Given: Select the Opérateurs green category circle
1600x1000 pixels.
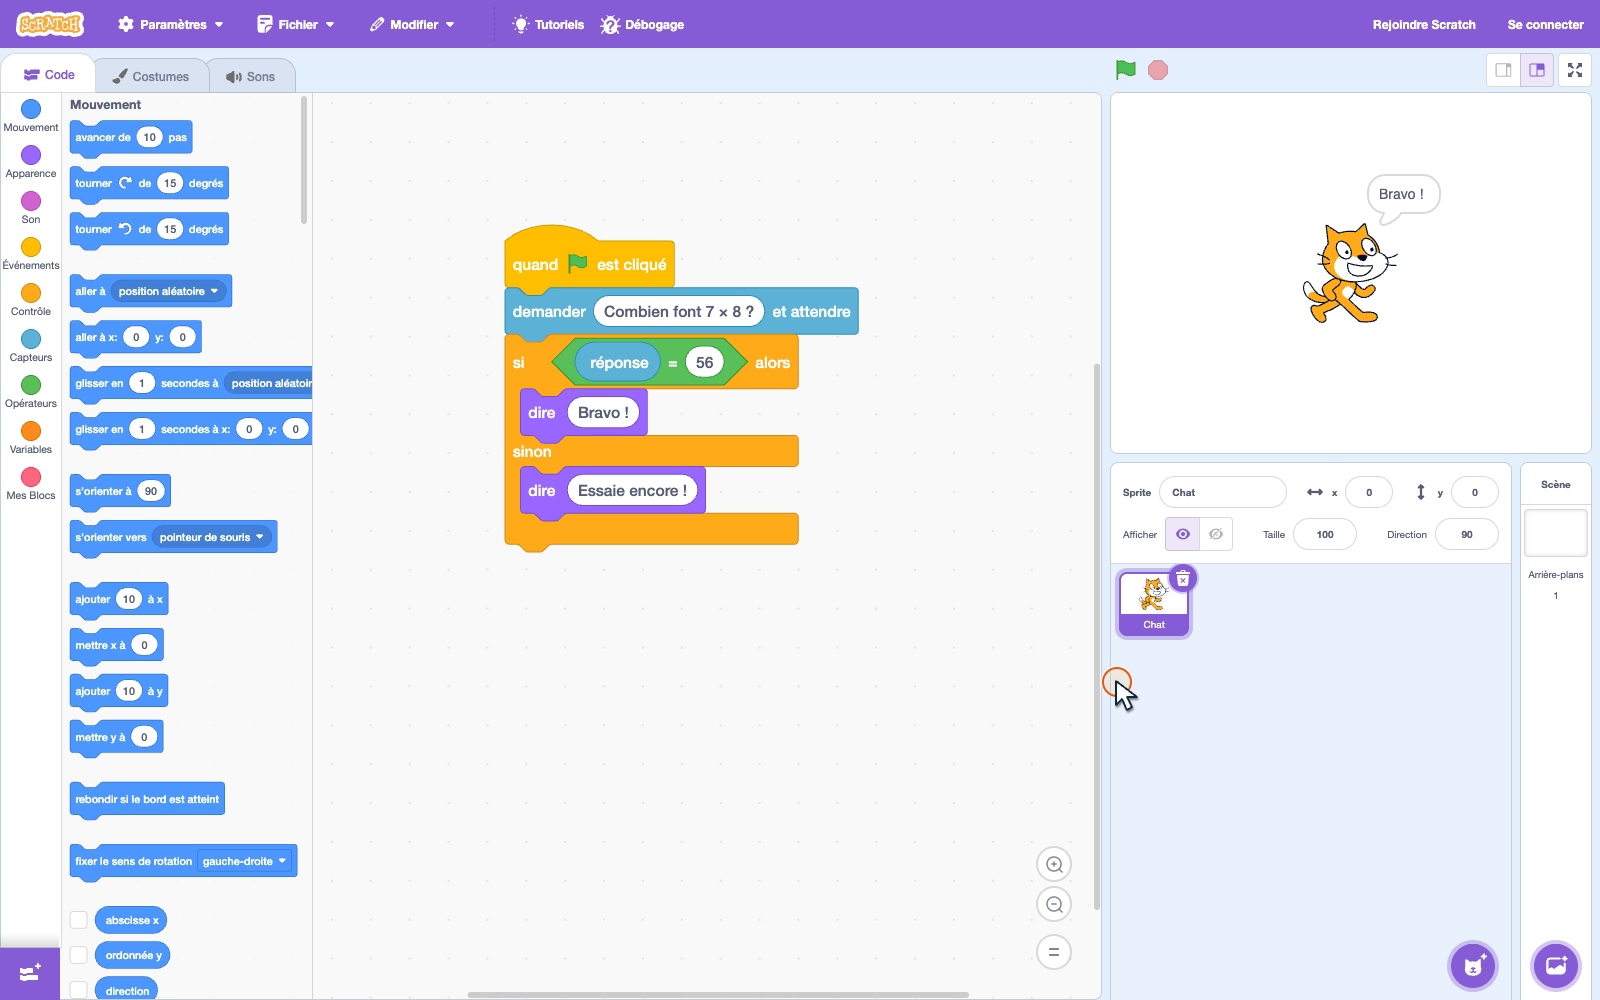Looking at the screenshot, I should point(31,385).
